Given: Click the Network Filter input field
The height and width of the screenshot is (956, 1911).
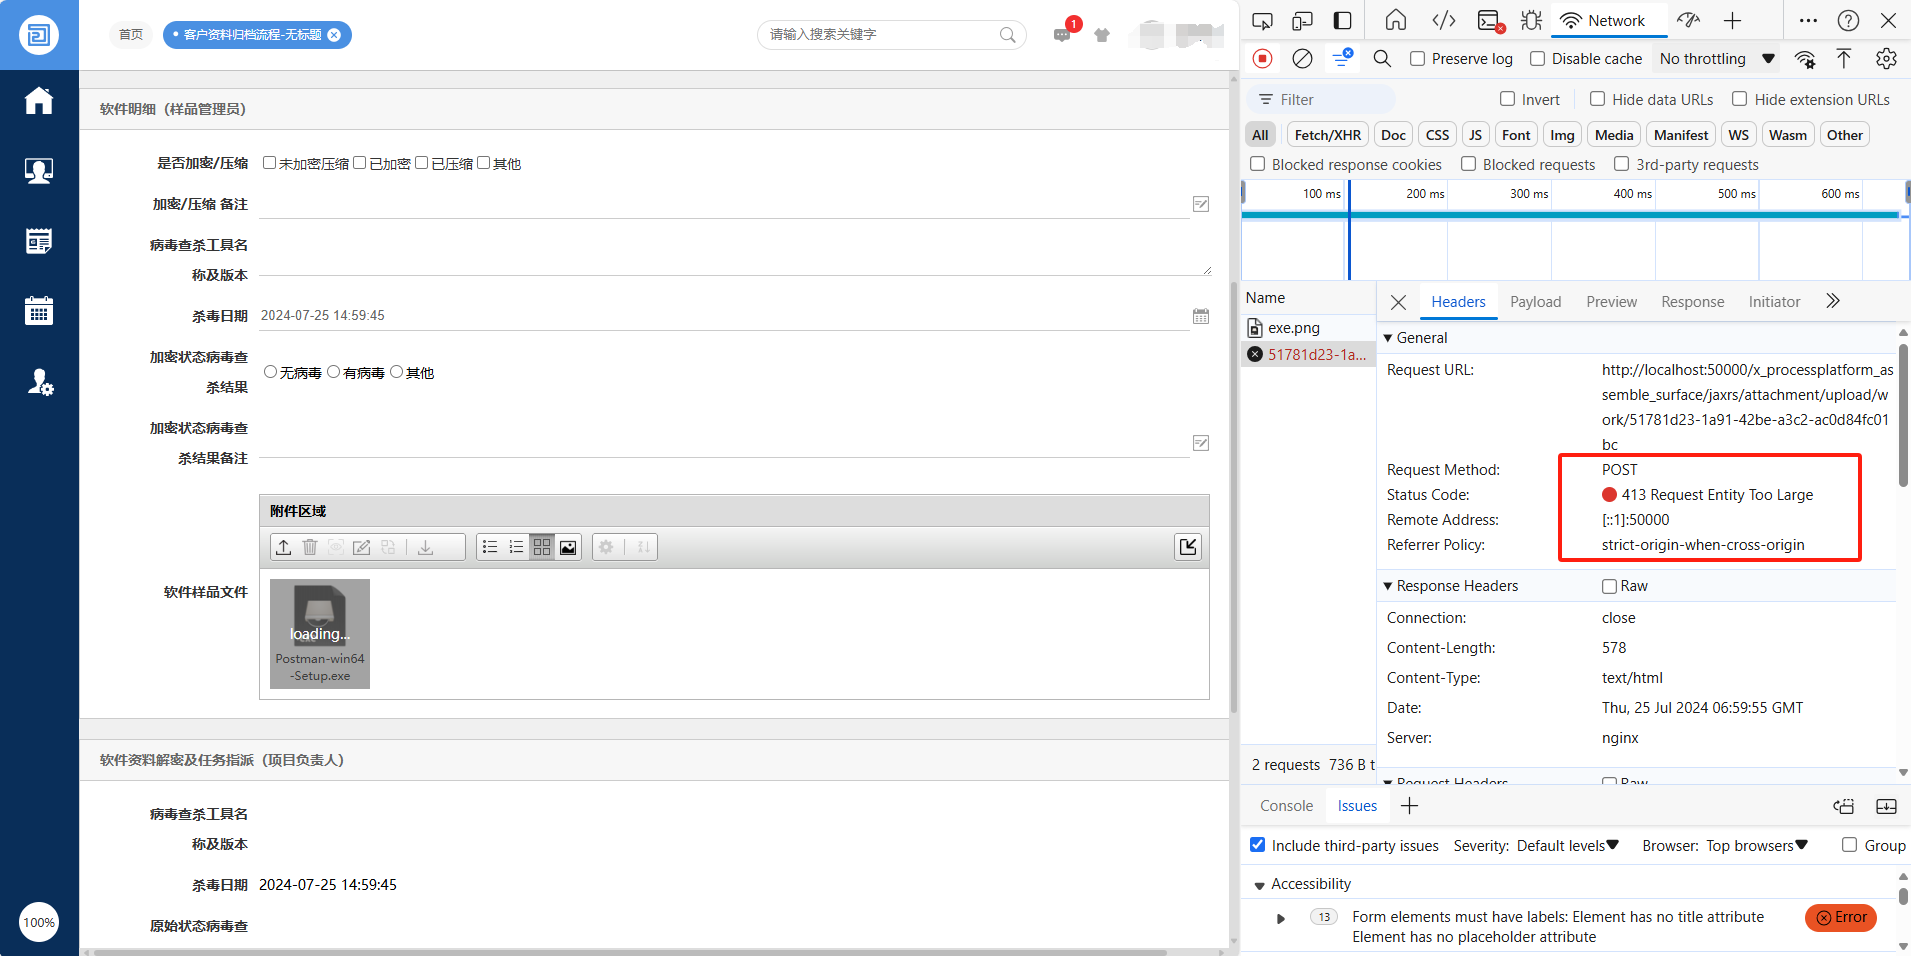Looking at the screenshot, I should coord(1321,99).
